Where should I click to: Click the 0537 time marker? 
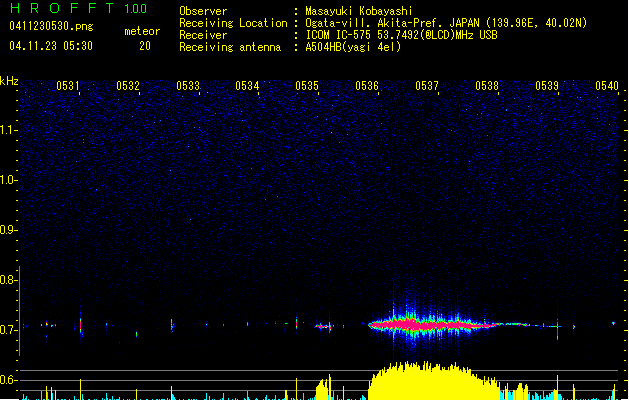click(427, 86)
